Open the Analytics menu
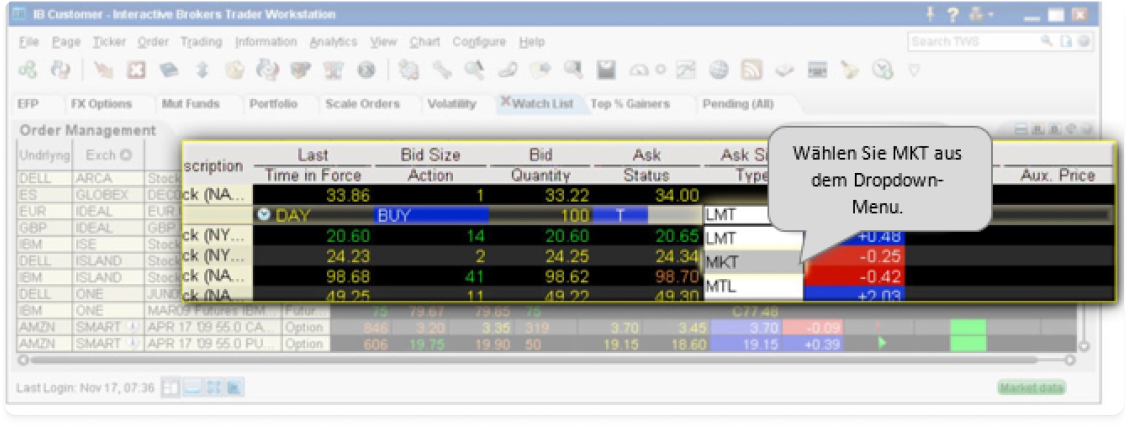The width and height of the screenshot is (1128, 430). coord(333,42)
